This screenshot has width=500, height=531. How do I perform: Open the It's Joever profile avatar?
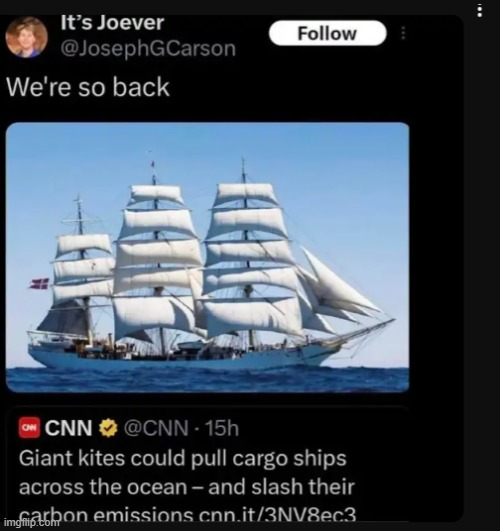[x=26, y=37]
